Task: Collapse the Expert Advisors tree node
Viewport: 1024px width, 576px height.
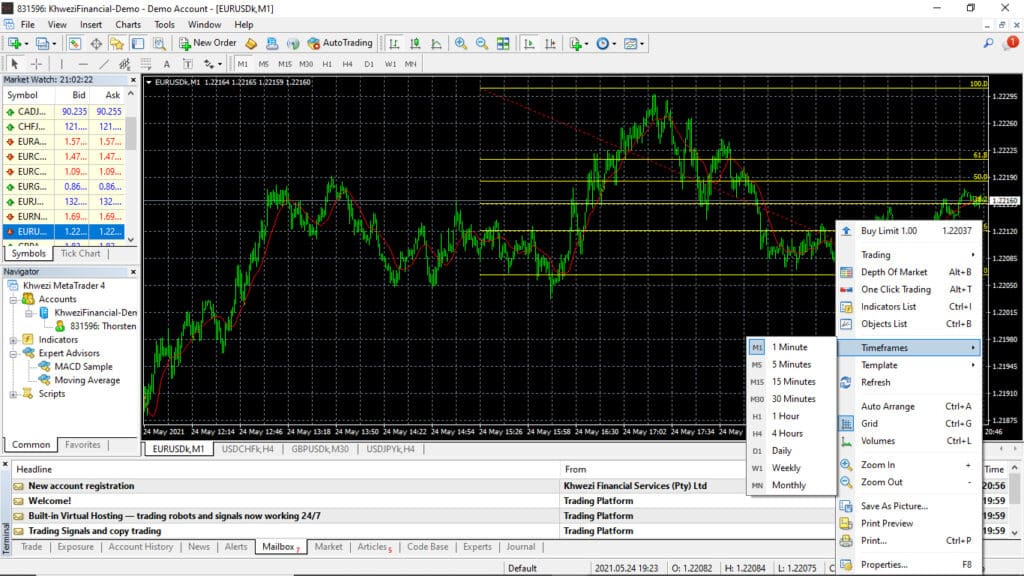Action: coord(13,353)
